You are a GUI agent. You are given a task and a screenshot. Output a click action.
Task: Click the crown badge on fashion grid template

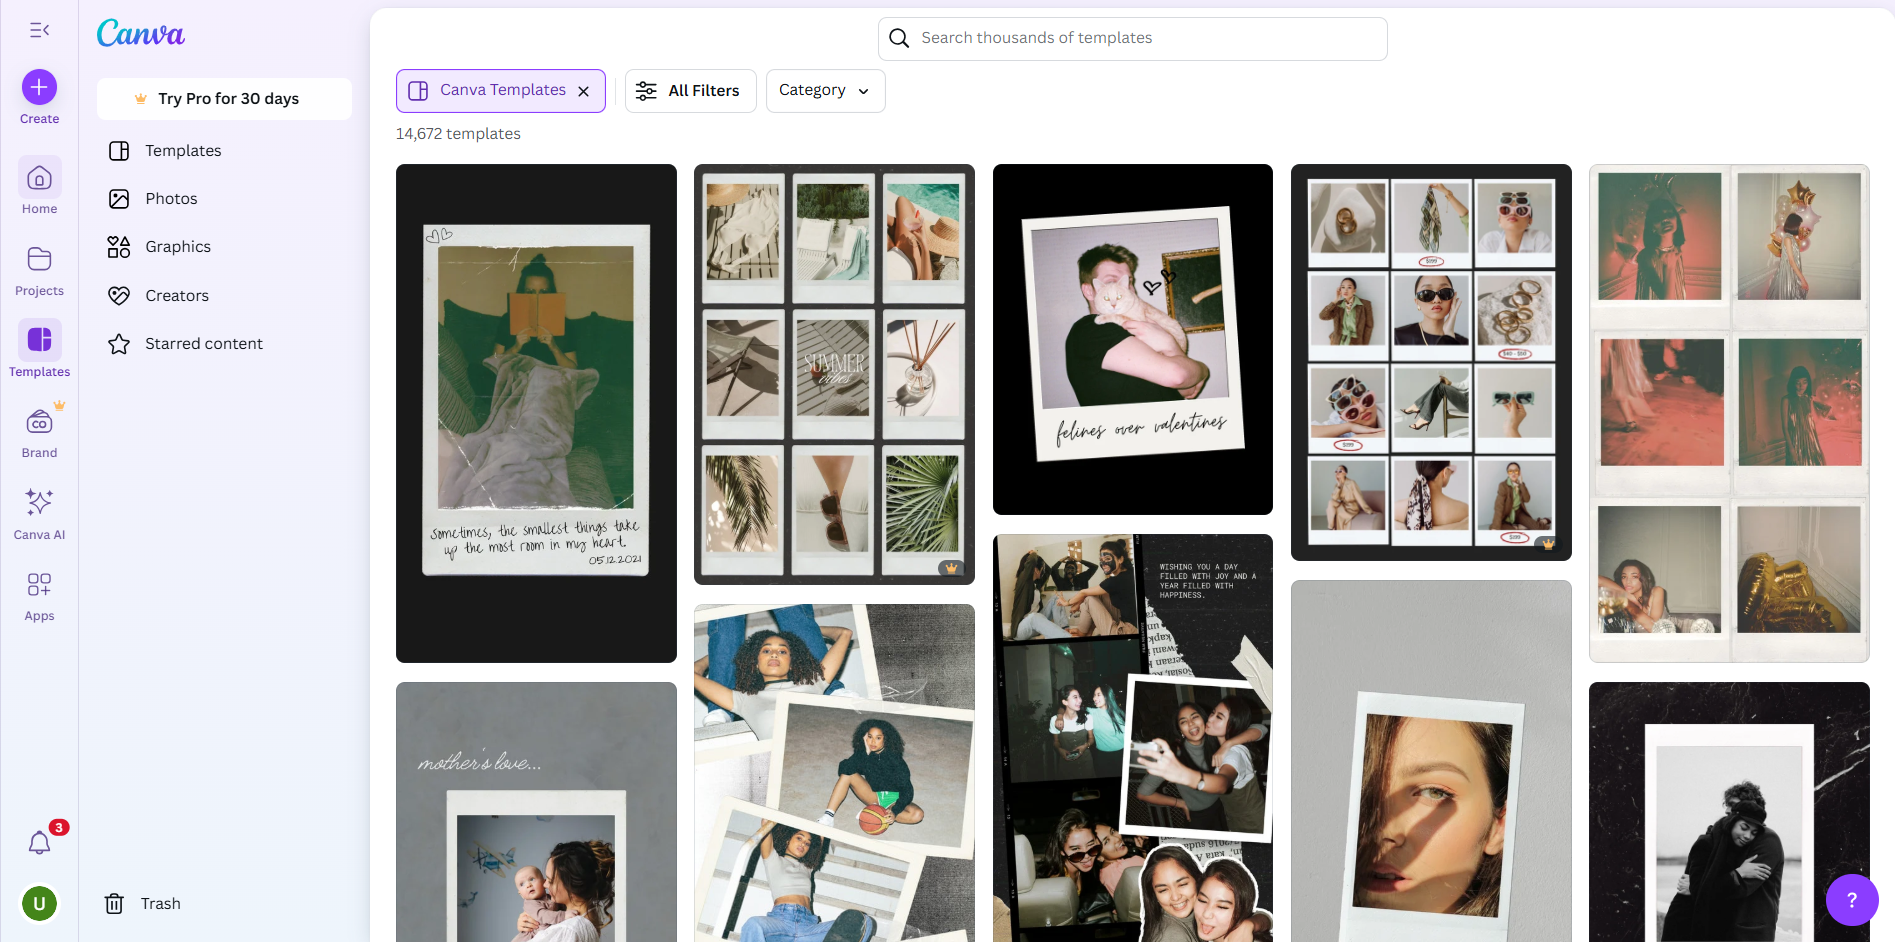[x=1548, y=544]
